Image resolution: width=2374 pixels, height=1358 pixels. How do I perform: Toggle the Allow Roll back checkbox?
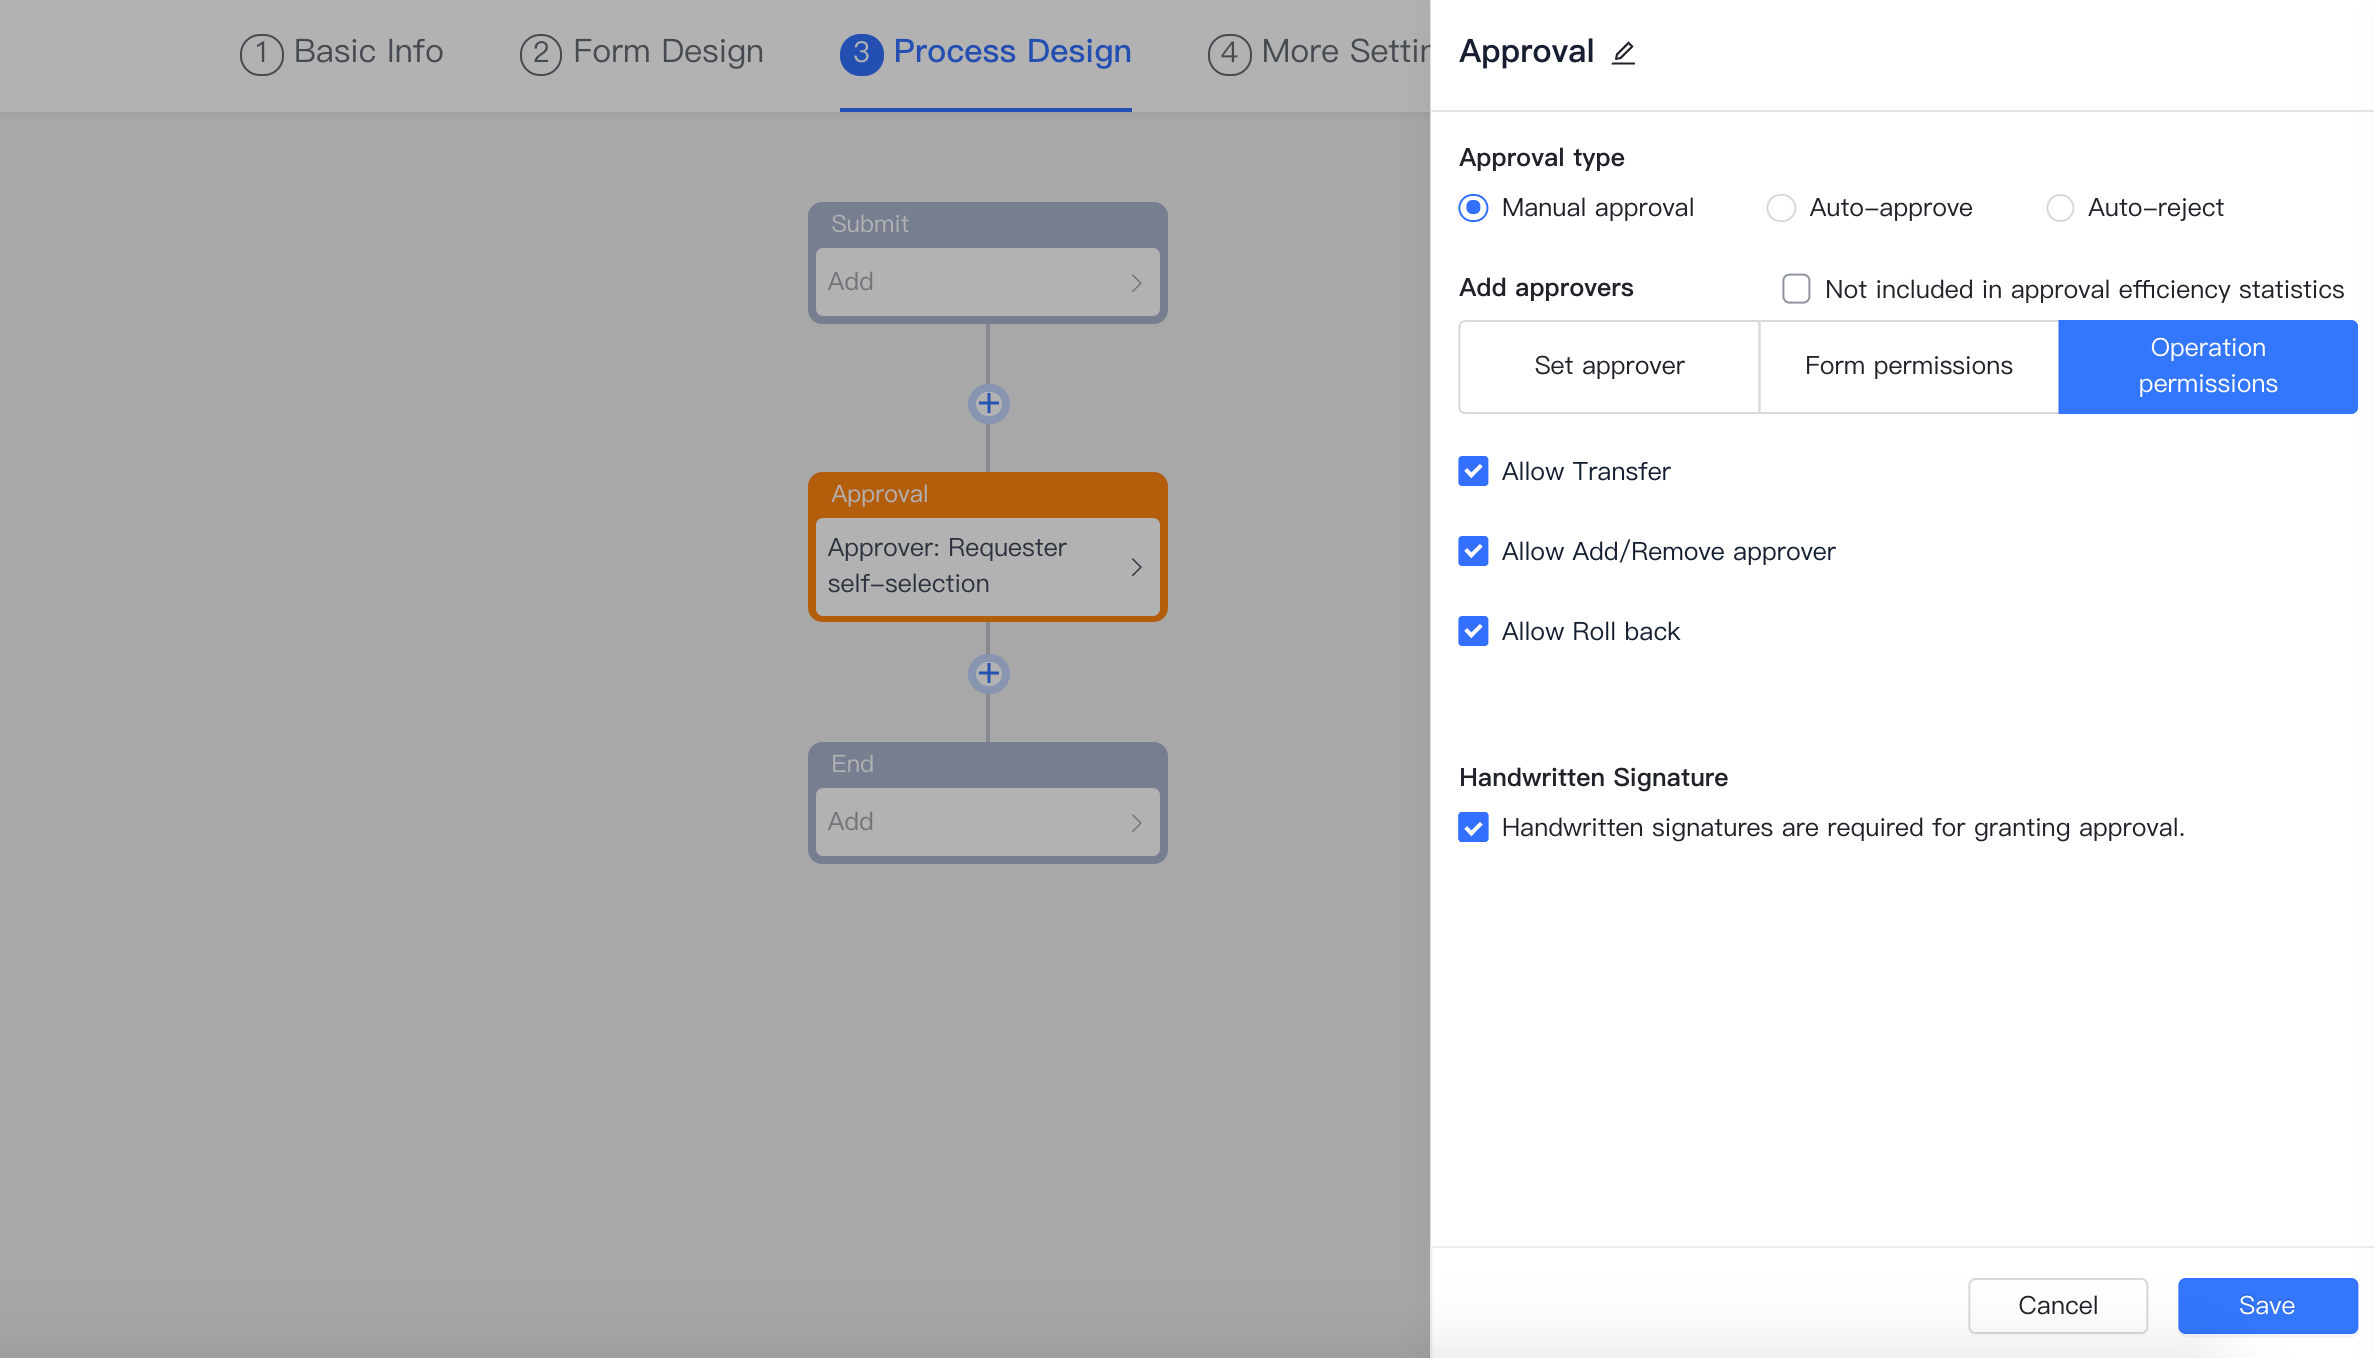coord(1473,631)
